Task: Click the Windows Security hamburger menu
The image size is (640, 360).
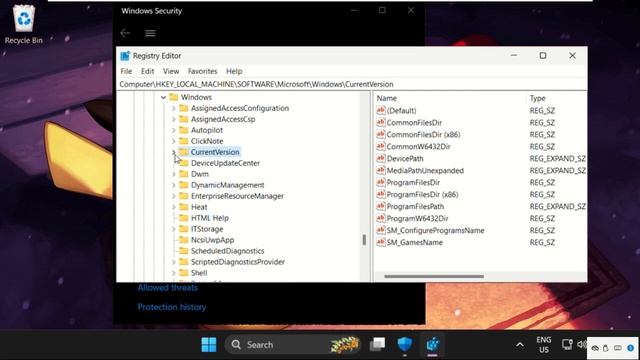Action: (x=150, y=33)
